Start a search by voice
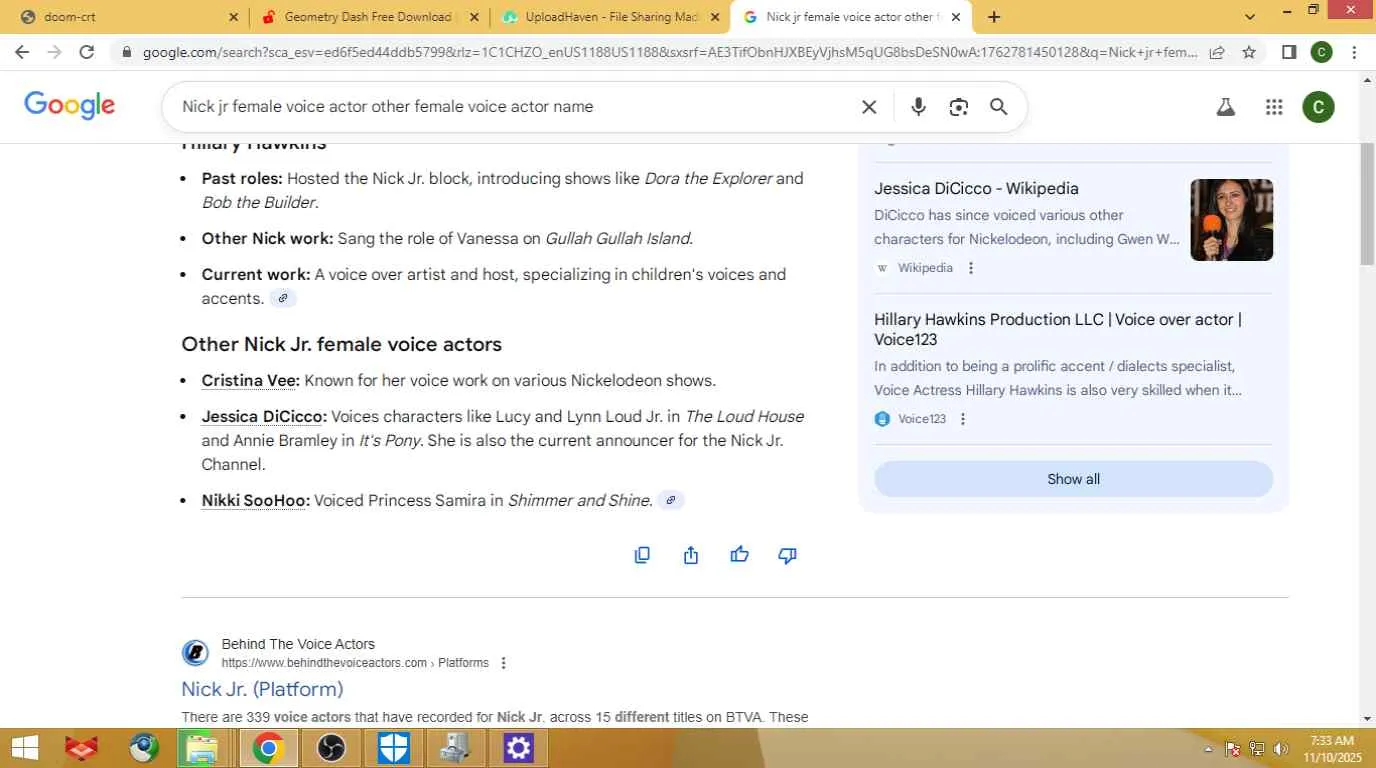This screenshot has height=768, width=1376. pyautogui.click(x=918, y=107)
